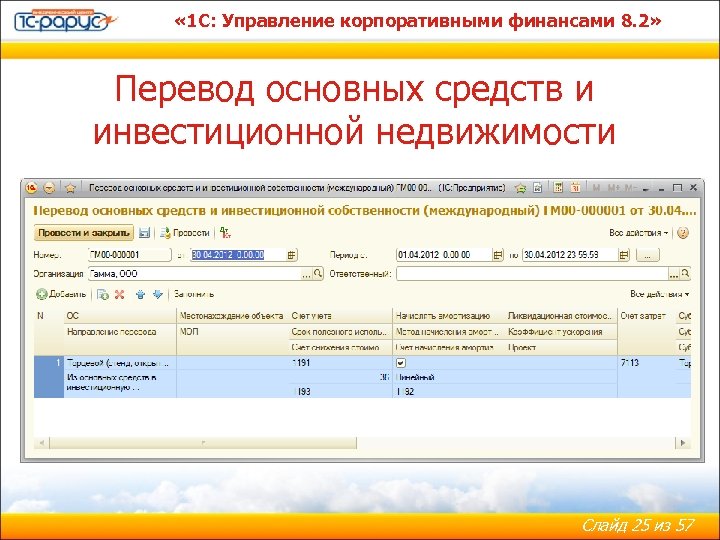
Task: Click the red X delete row icon
Action: (119, 294)
